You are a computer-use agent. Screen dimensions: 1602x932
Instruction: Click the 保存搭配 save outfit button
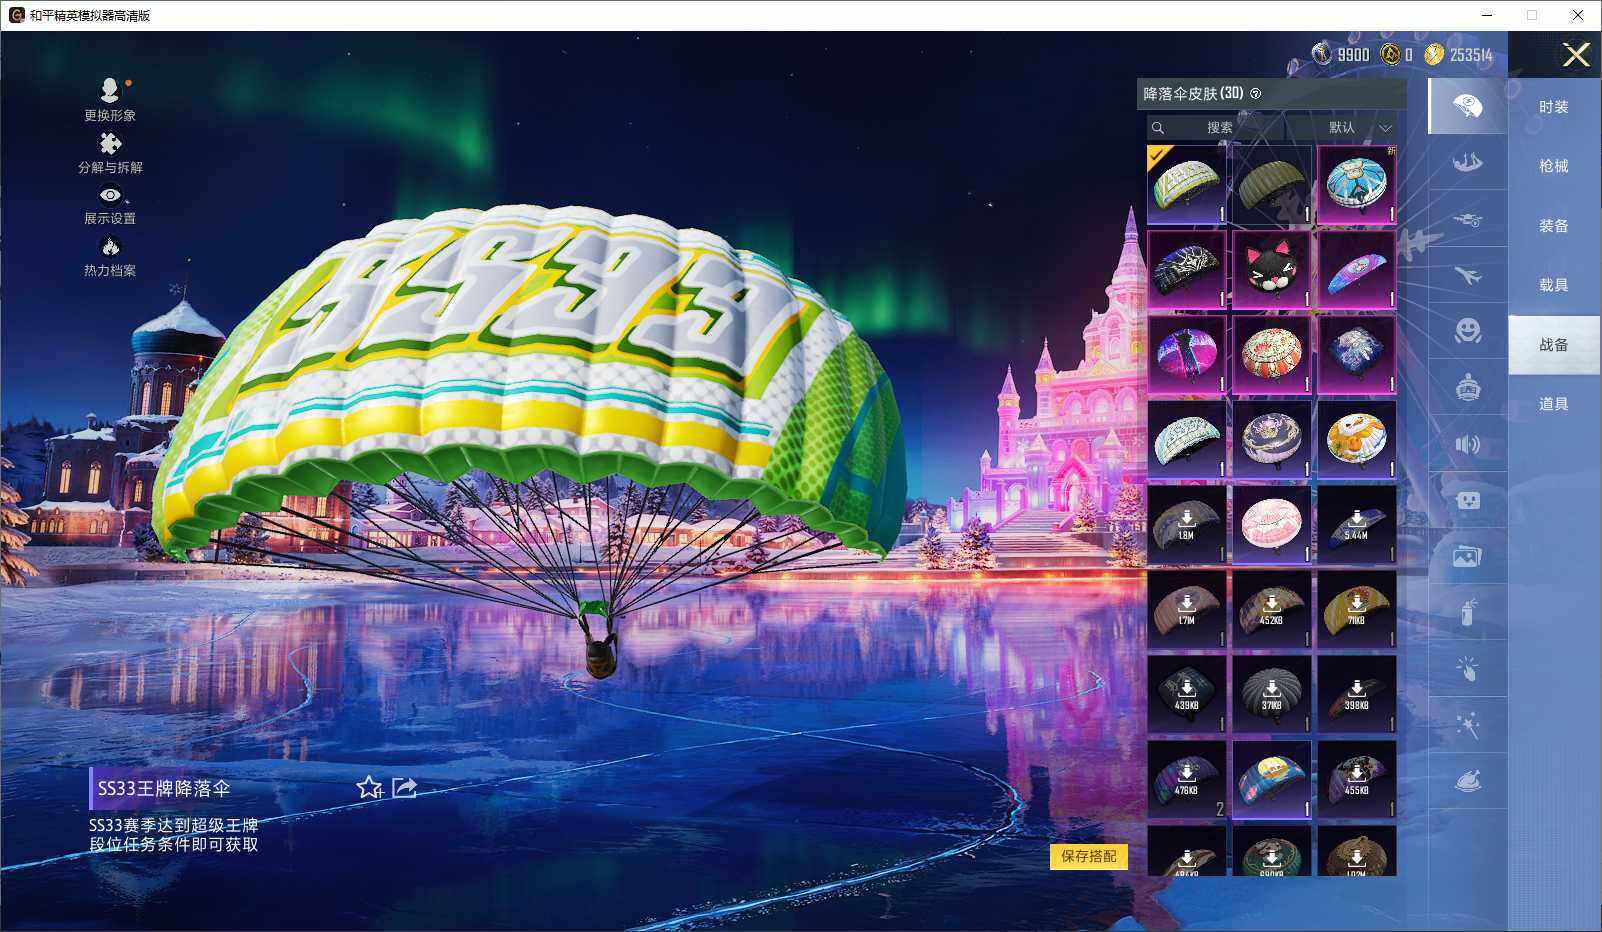pos(1088,856)
